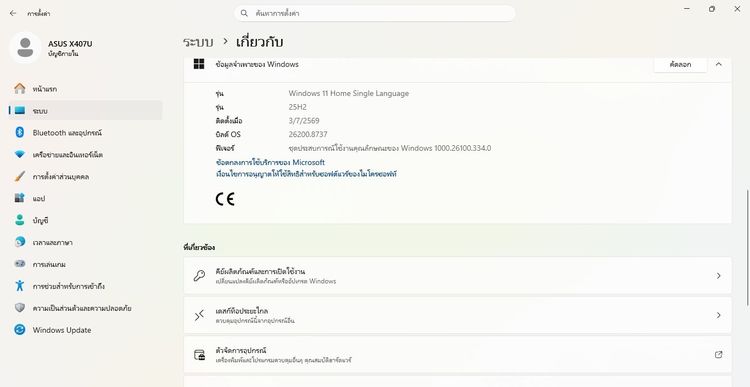Click the back arrow at top left
Image resolution: width=750 pixels, height=387 pixels.
pyautogui.click(x=13, y=13)
